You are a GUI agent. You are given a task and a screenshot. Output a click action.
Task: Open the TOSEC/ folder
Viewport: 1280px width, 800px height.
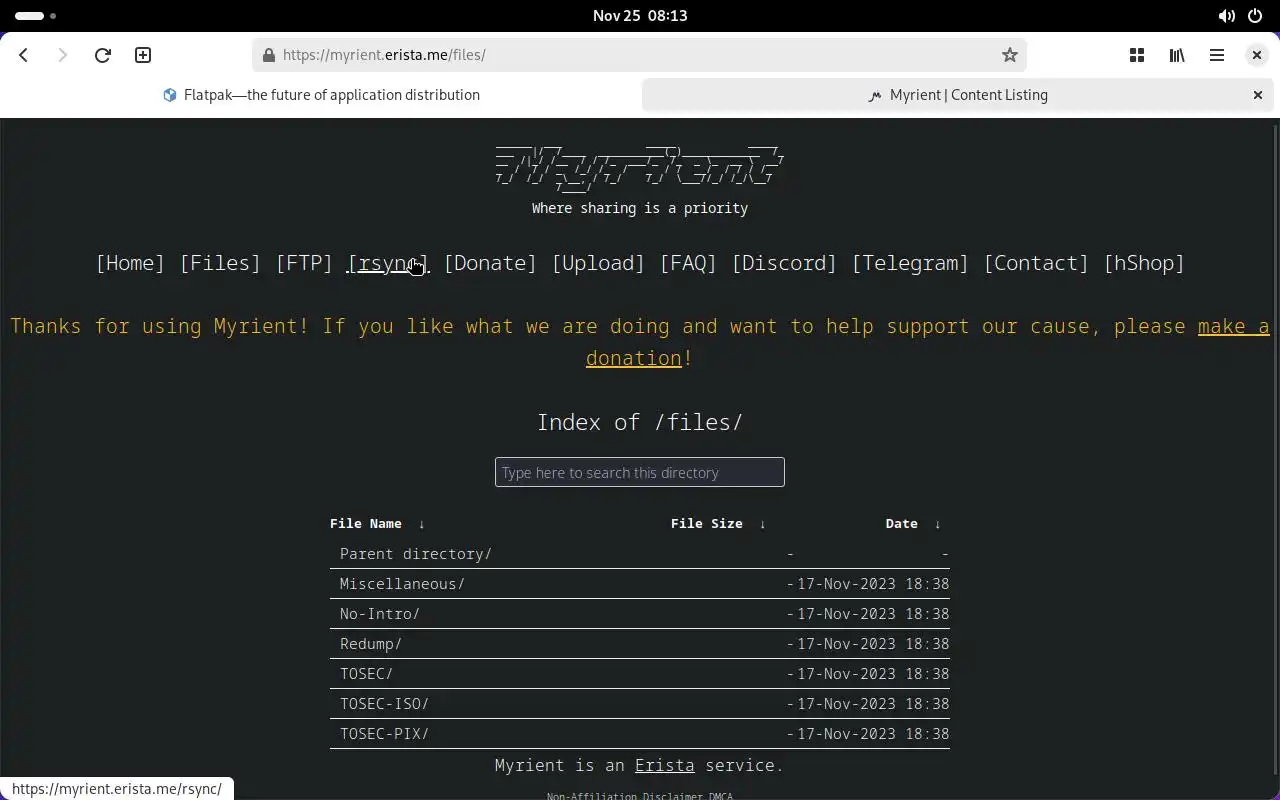pyautogui.click(x=366, y=674)
